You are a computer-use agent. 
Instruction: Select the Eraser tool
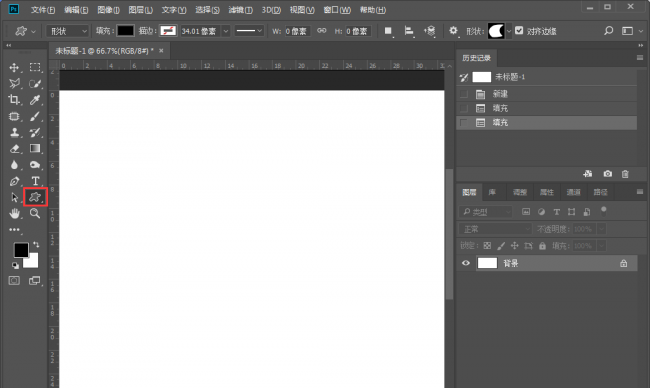point(14,149)
